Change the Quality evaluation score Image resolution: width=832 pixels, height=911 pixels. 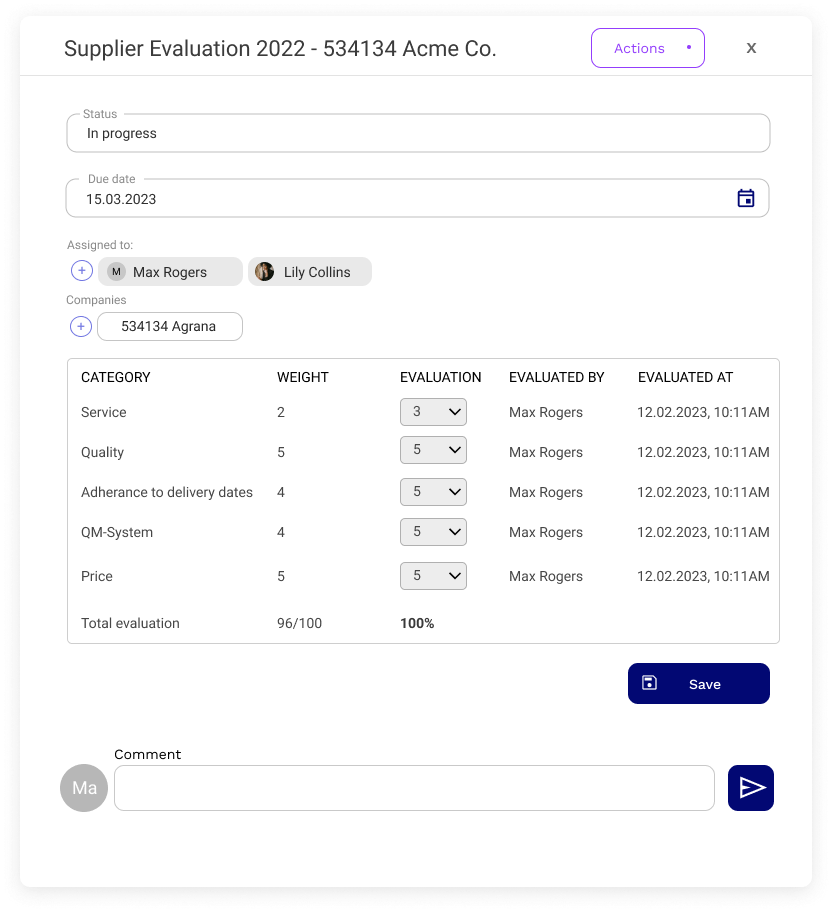(433, 450)
